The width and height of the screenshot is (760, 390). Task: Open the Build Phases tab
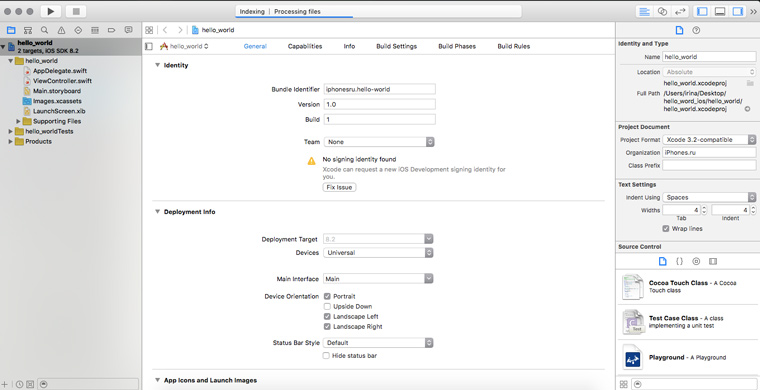point(457,47)
